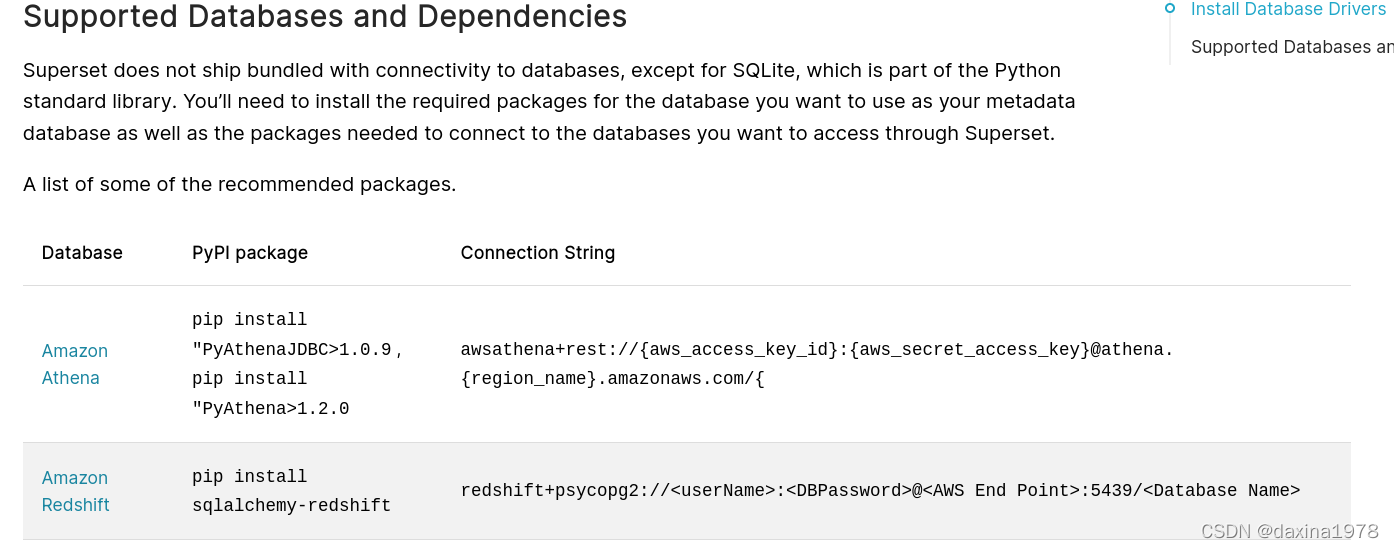Click the "PyAthena>1.2.0" package text
This screenshot has height=548, width=1394.
[270, 408]
